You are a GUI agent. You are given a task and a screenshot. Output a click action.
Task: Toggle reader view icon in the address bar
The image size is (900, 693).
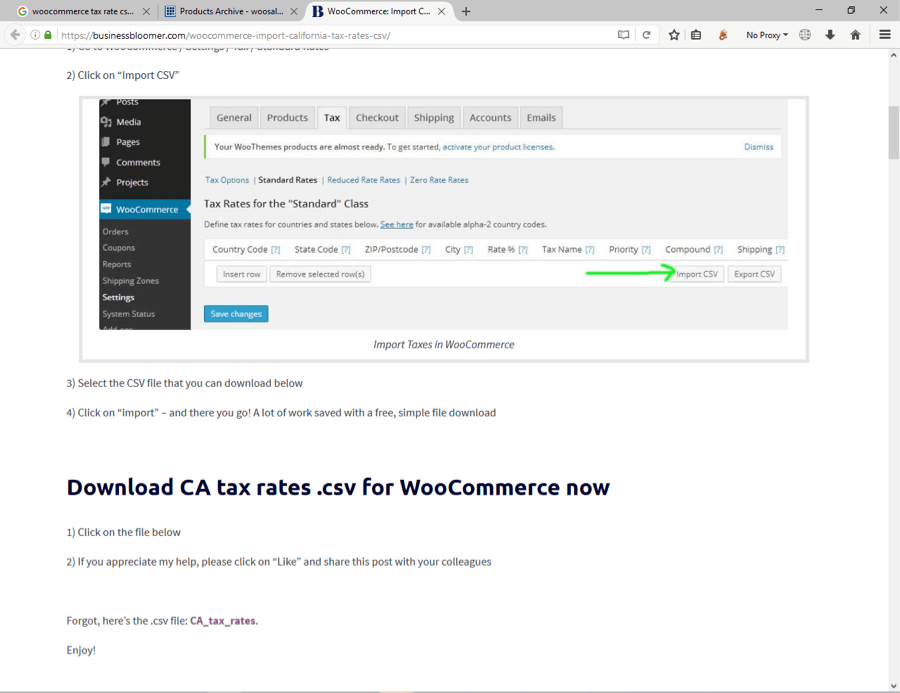pos(623,35)
